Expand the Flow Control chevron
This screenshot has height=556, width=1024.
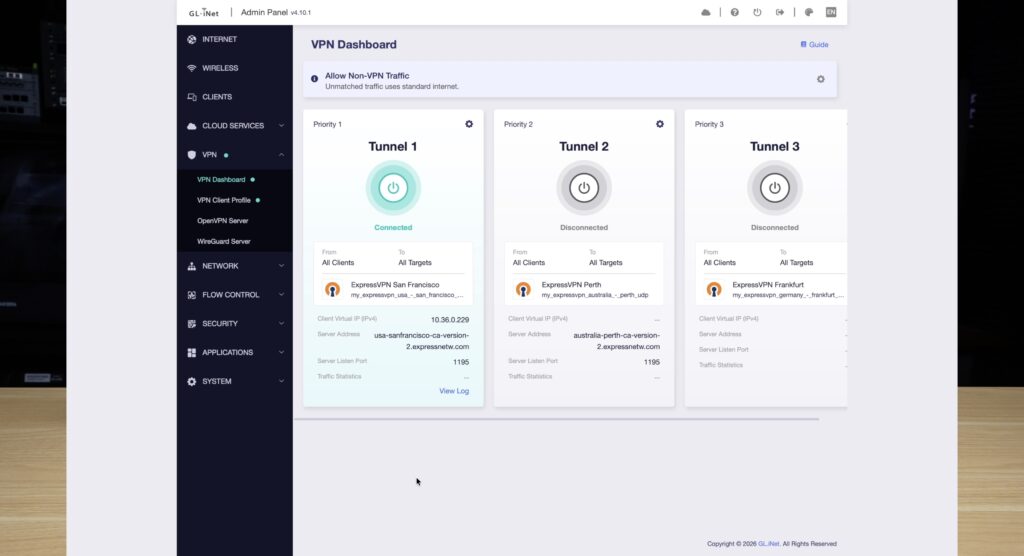point(281,295)
